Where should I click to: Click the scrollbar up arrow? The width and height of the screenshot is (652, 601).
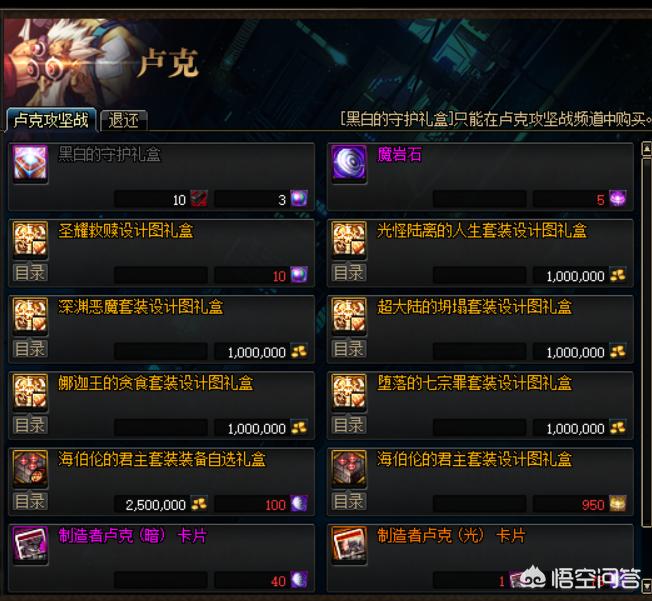tap(647, 148)
